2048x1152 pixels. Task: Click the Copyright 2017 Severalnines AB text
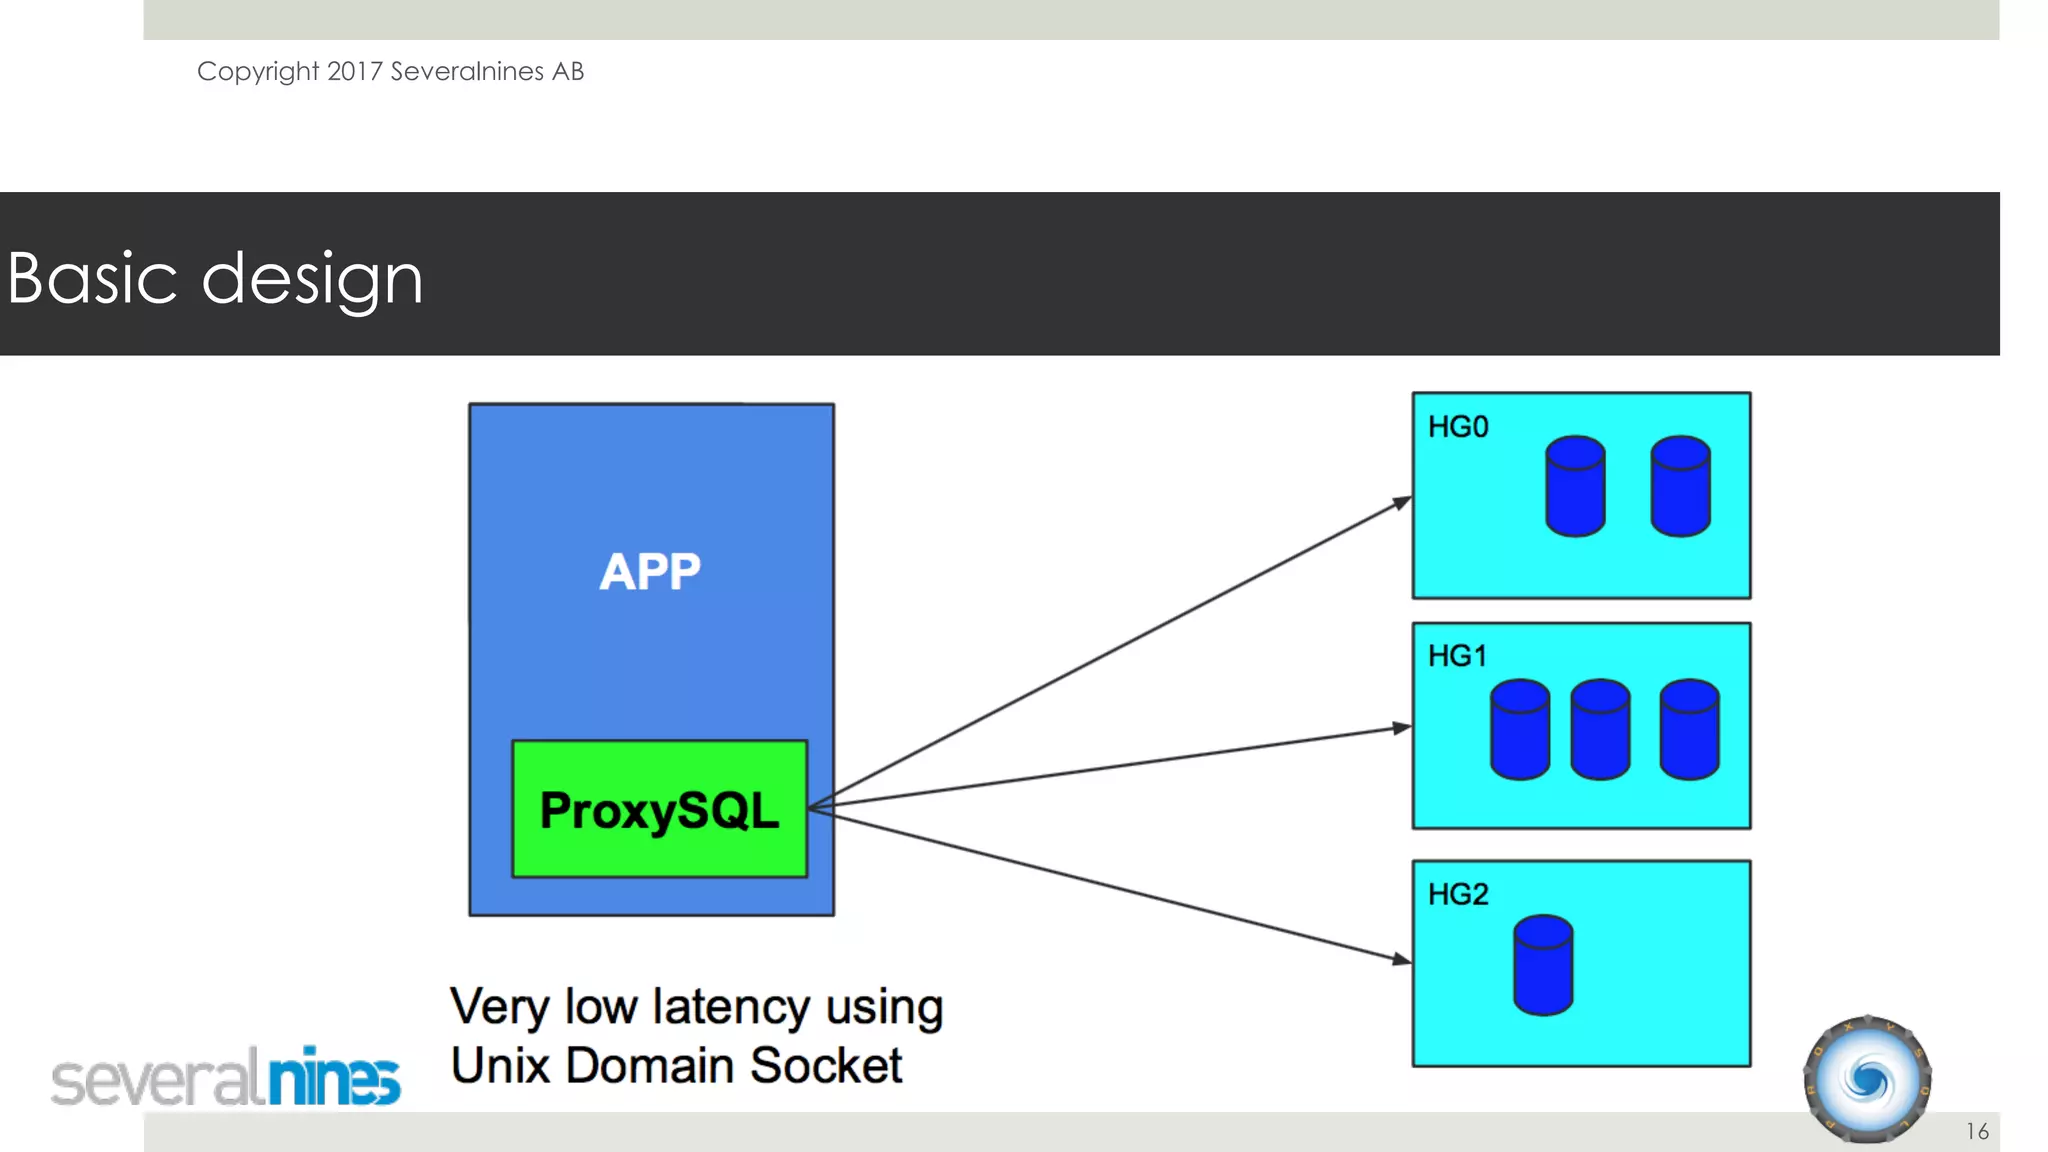click(390, 71)
